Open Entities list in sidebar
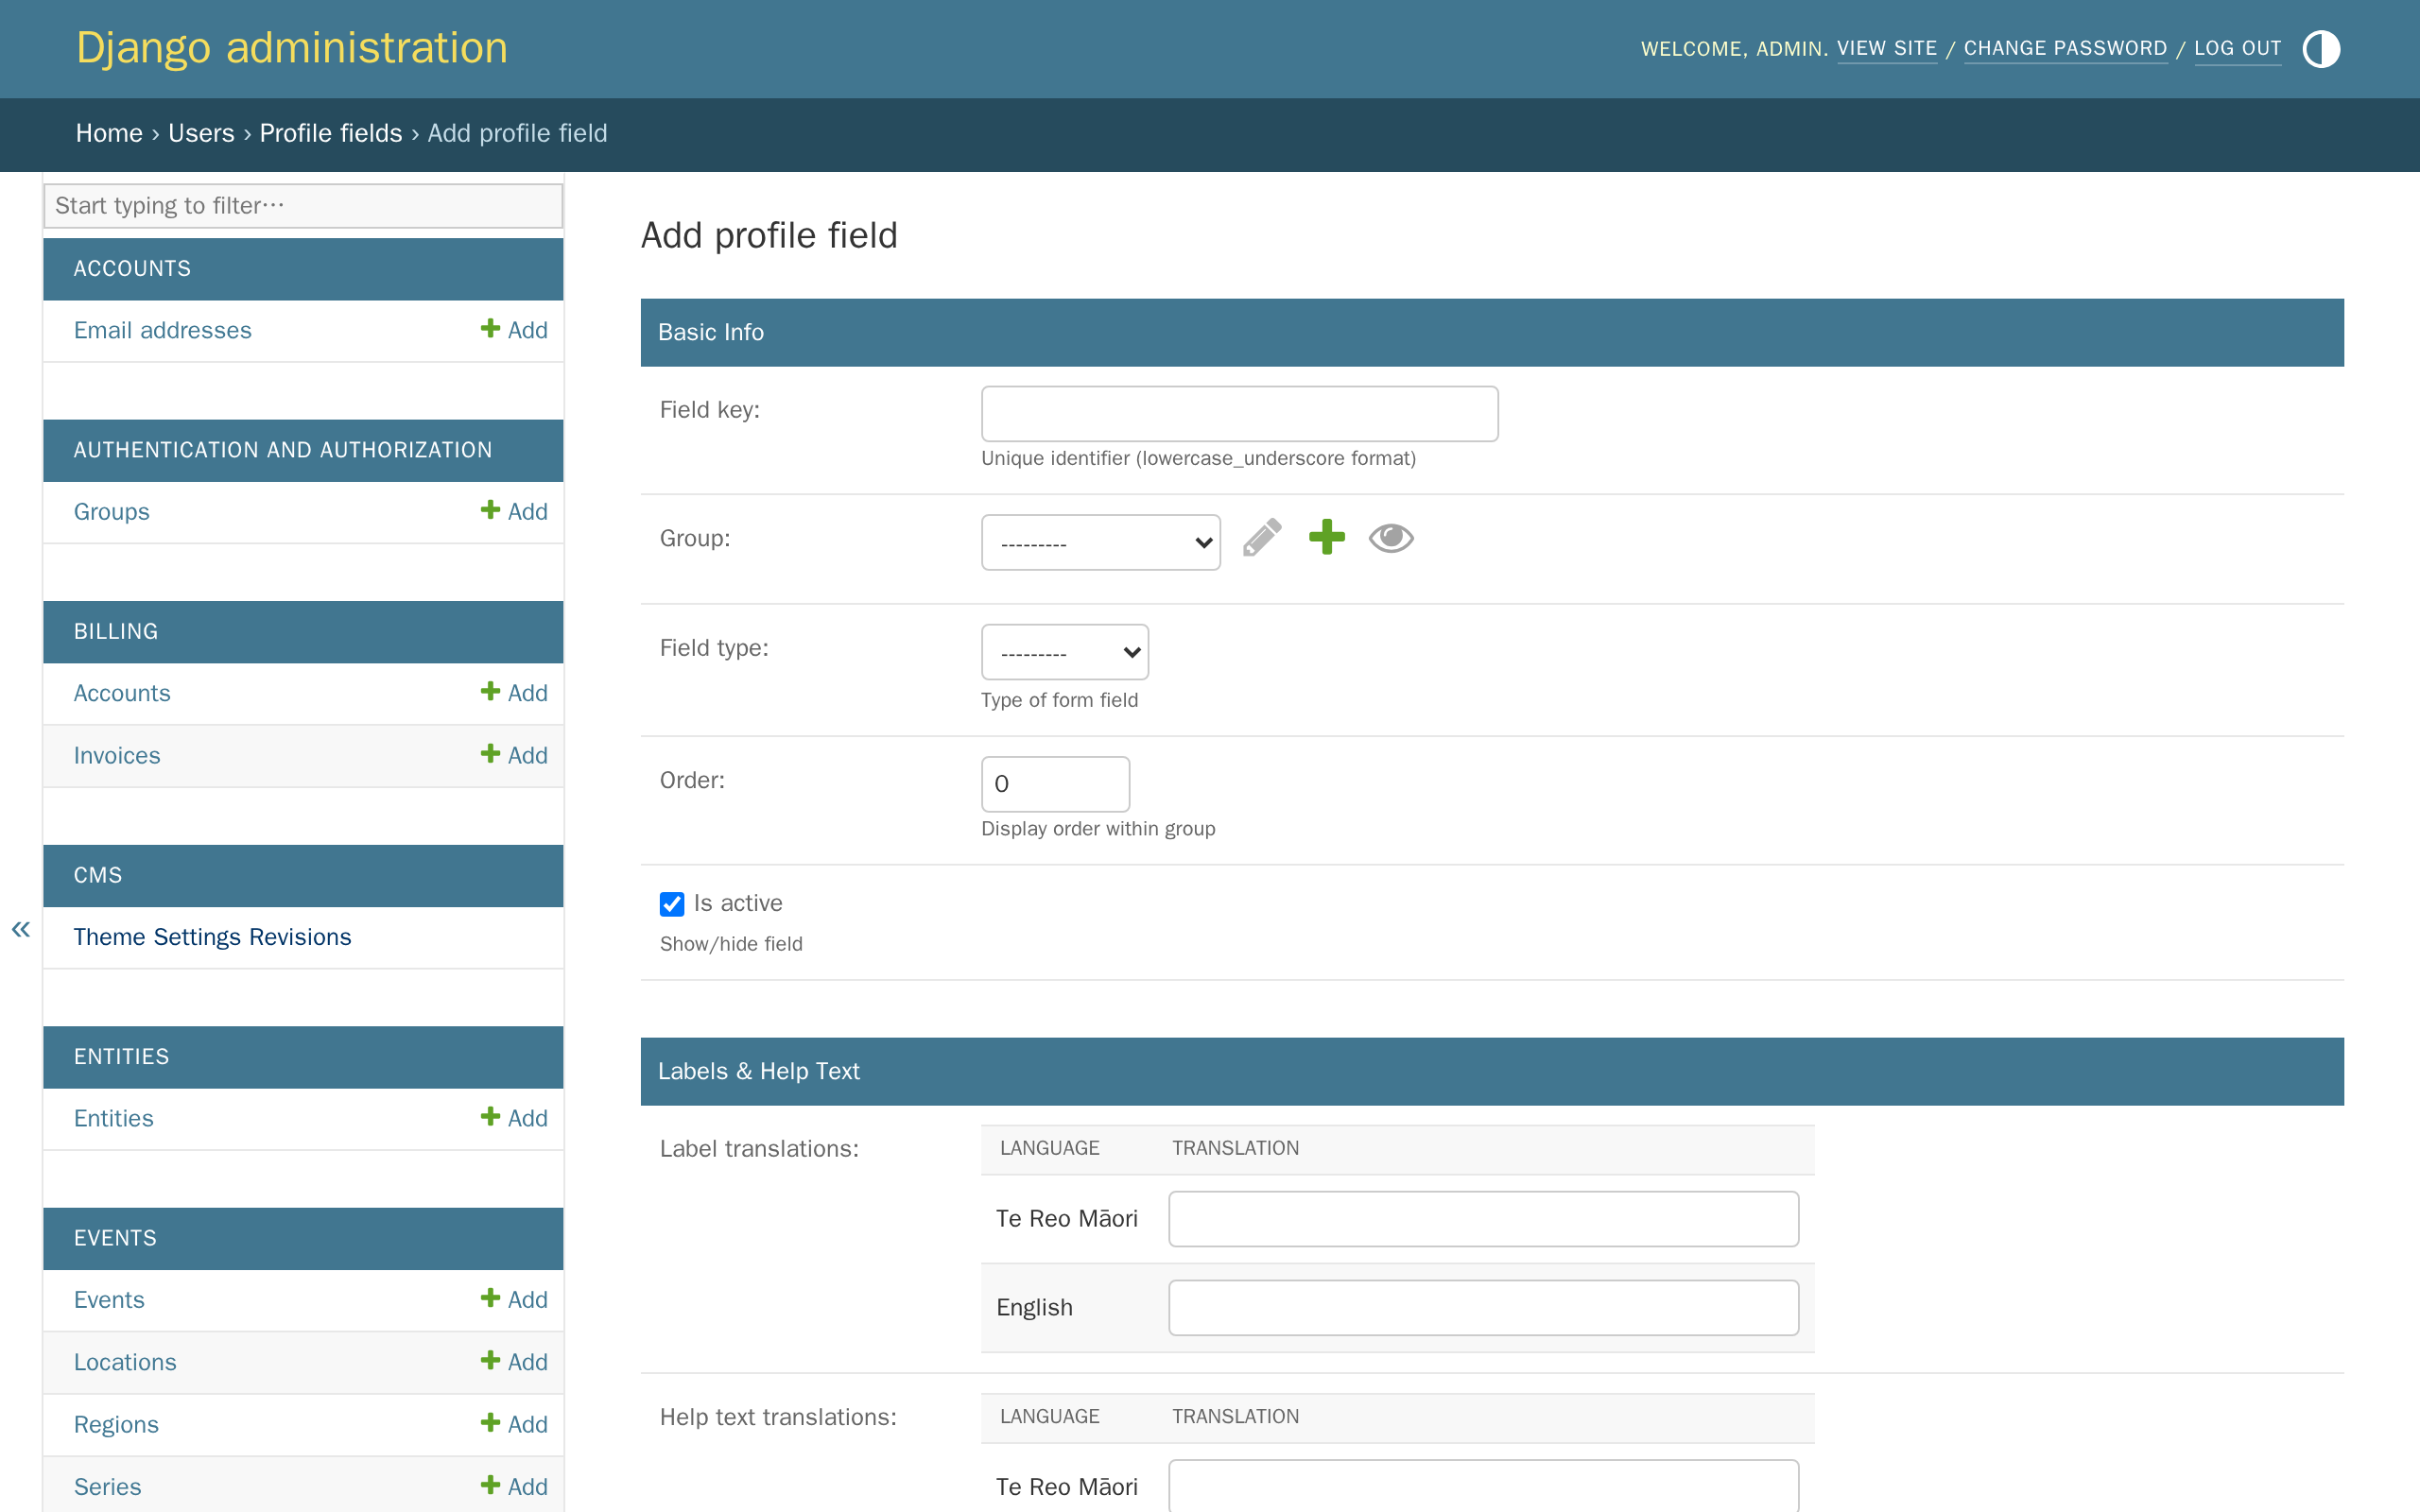This screenshot has height=1512, width=2420. (114, 1118)
